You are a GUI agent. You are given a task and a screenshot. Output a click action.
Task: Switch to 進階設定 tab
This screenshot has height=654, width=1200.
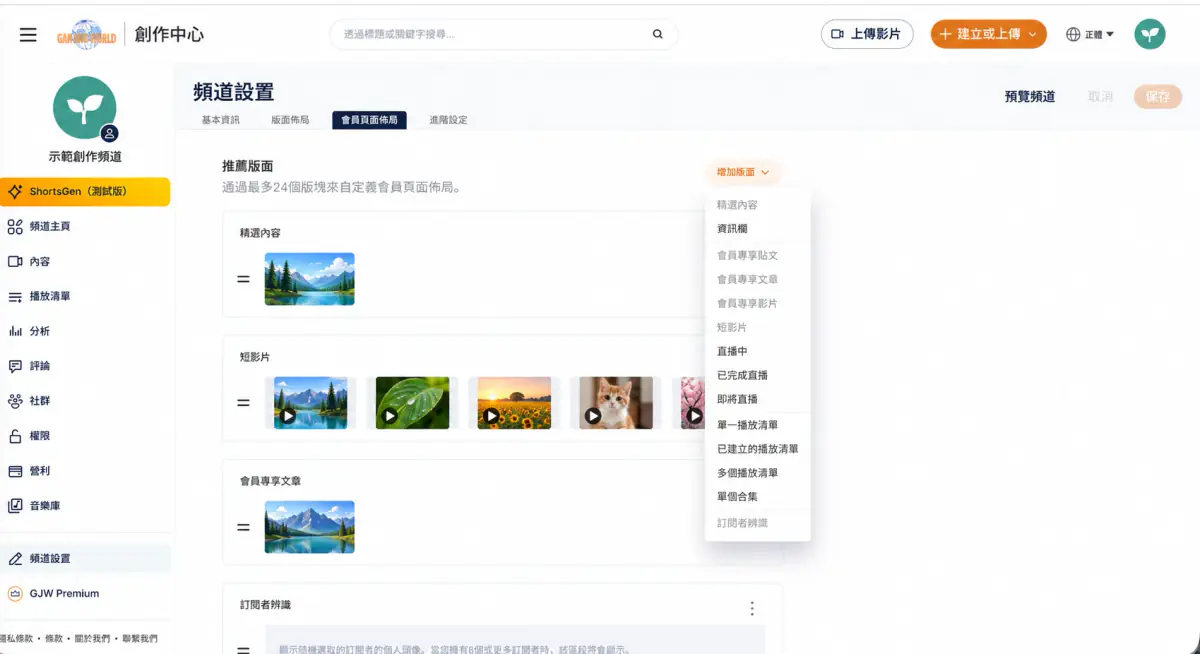click(x=448, y=120)
